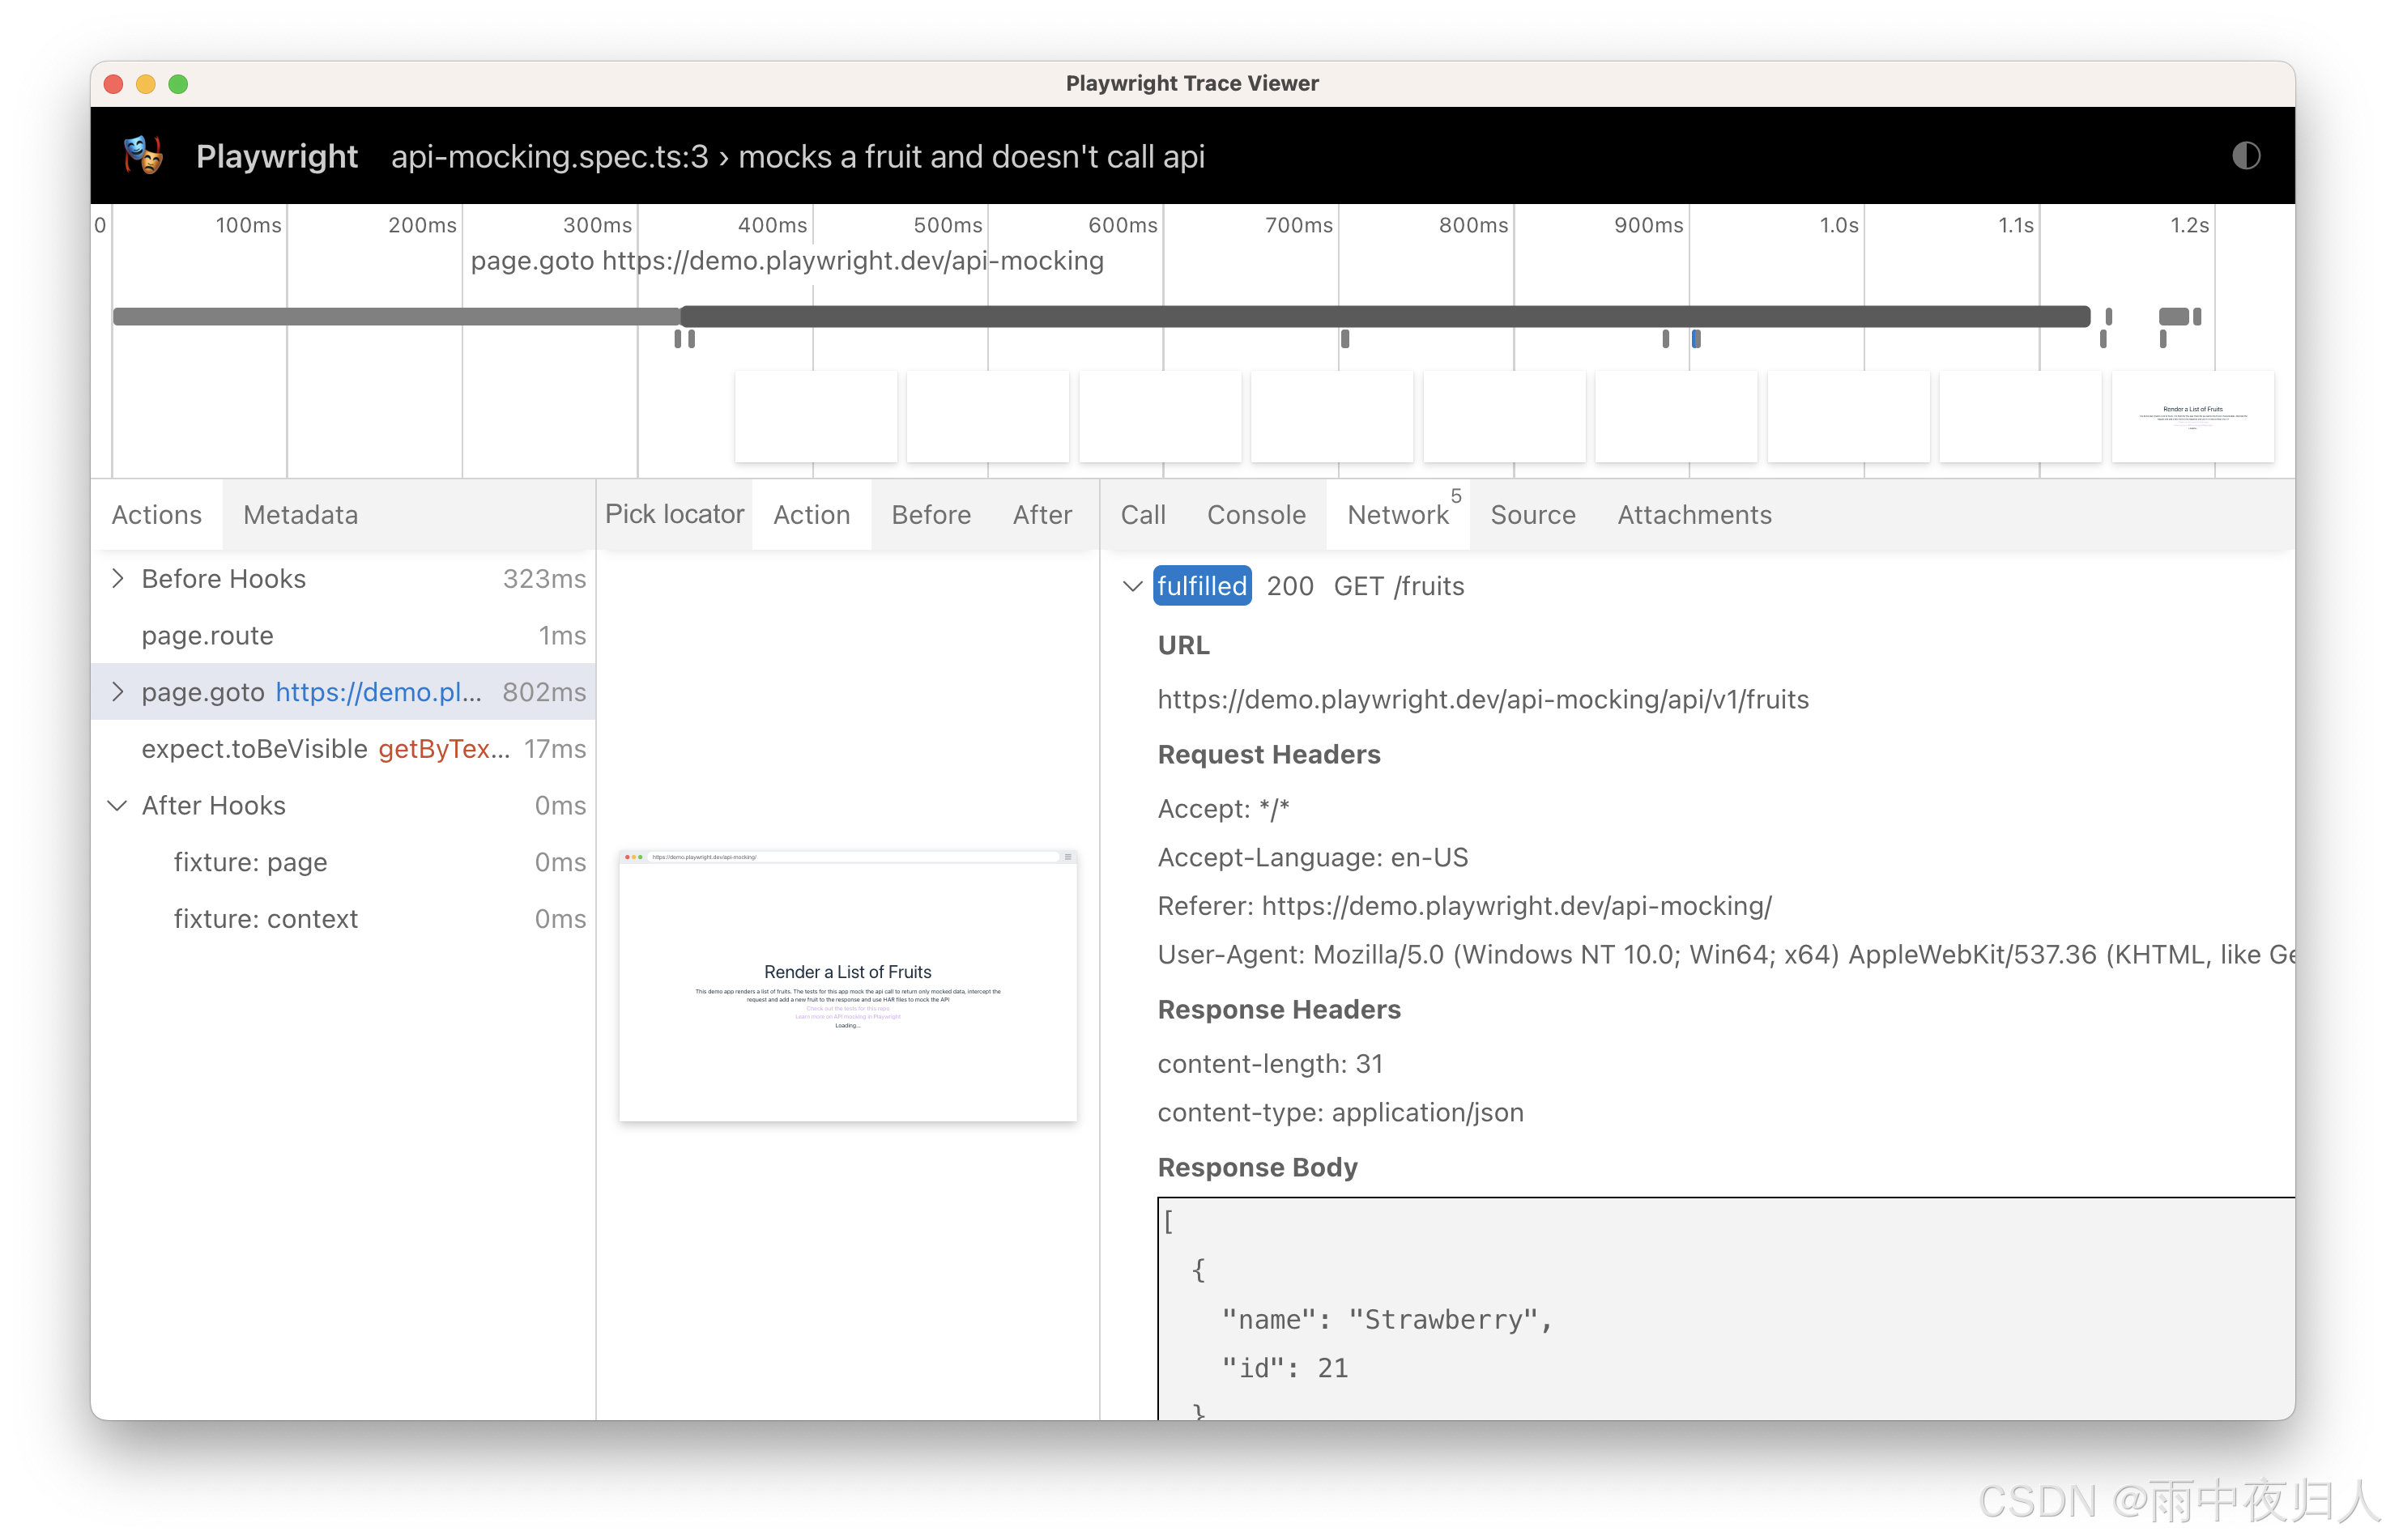Select the fixture: context entry

click(x=265, y=918)
